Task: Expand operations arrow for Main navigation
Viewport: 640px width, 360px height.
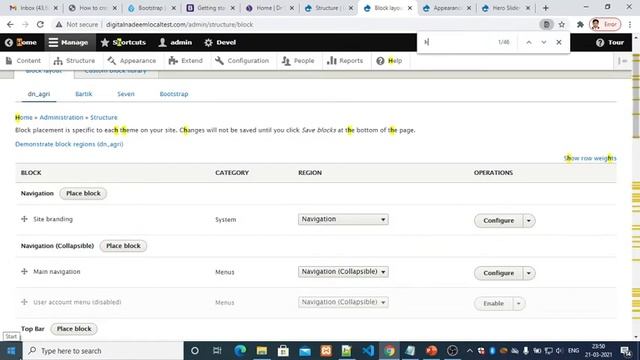Action: 529,273
